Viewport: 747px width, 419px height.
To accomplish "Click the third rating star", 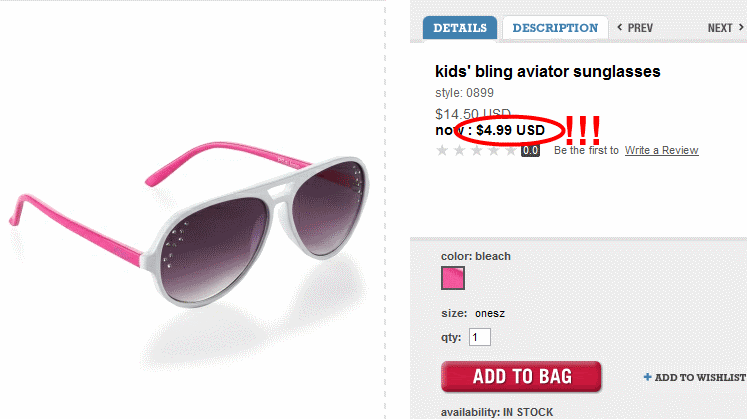I will click(477, 151).
